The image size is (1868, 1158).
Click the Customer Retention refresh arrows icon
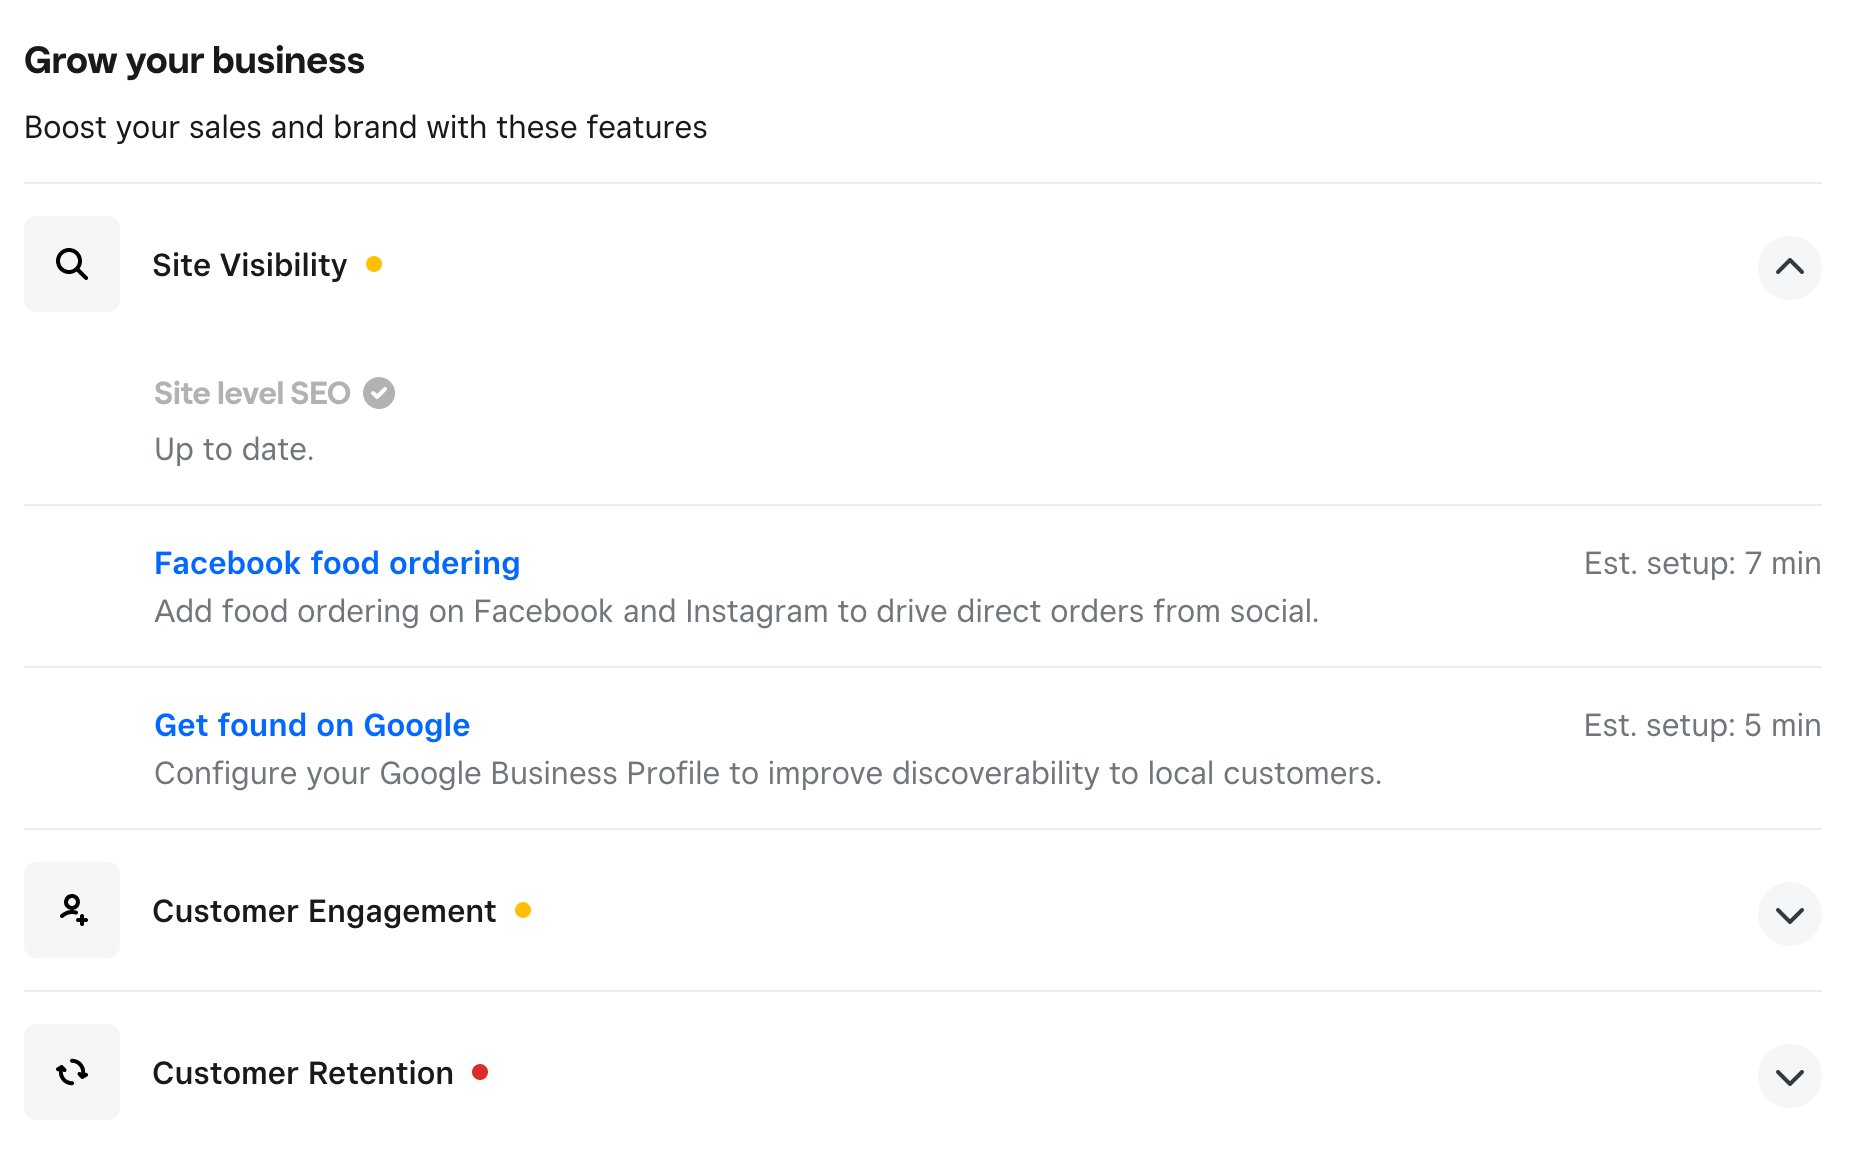[72, 1072]
